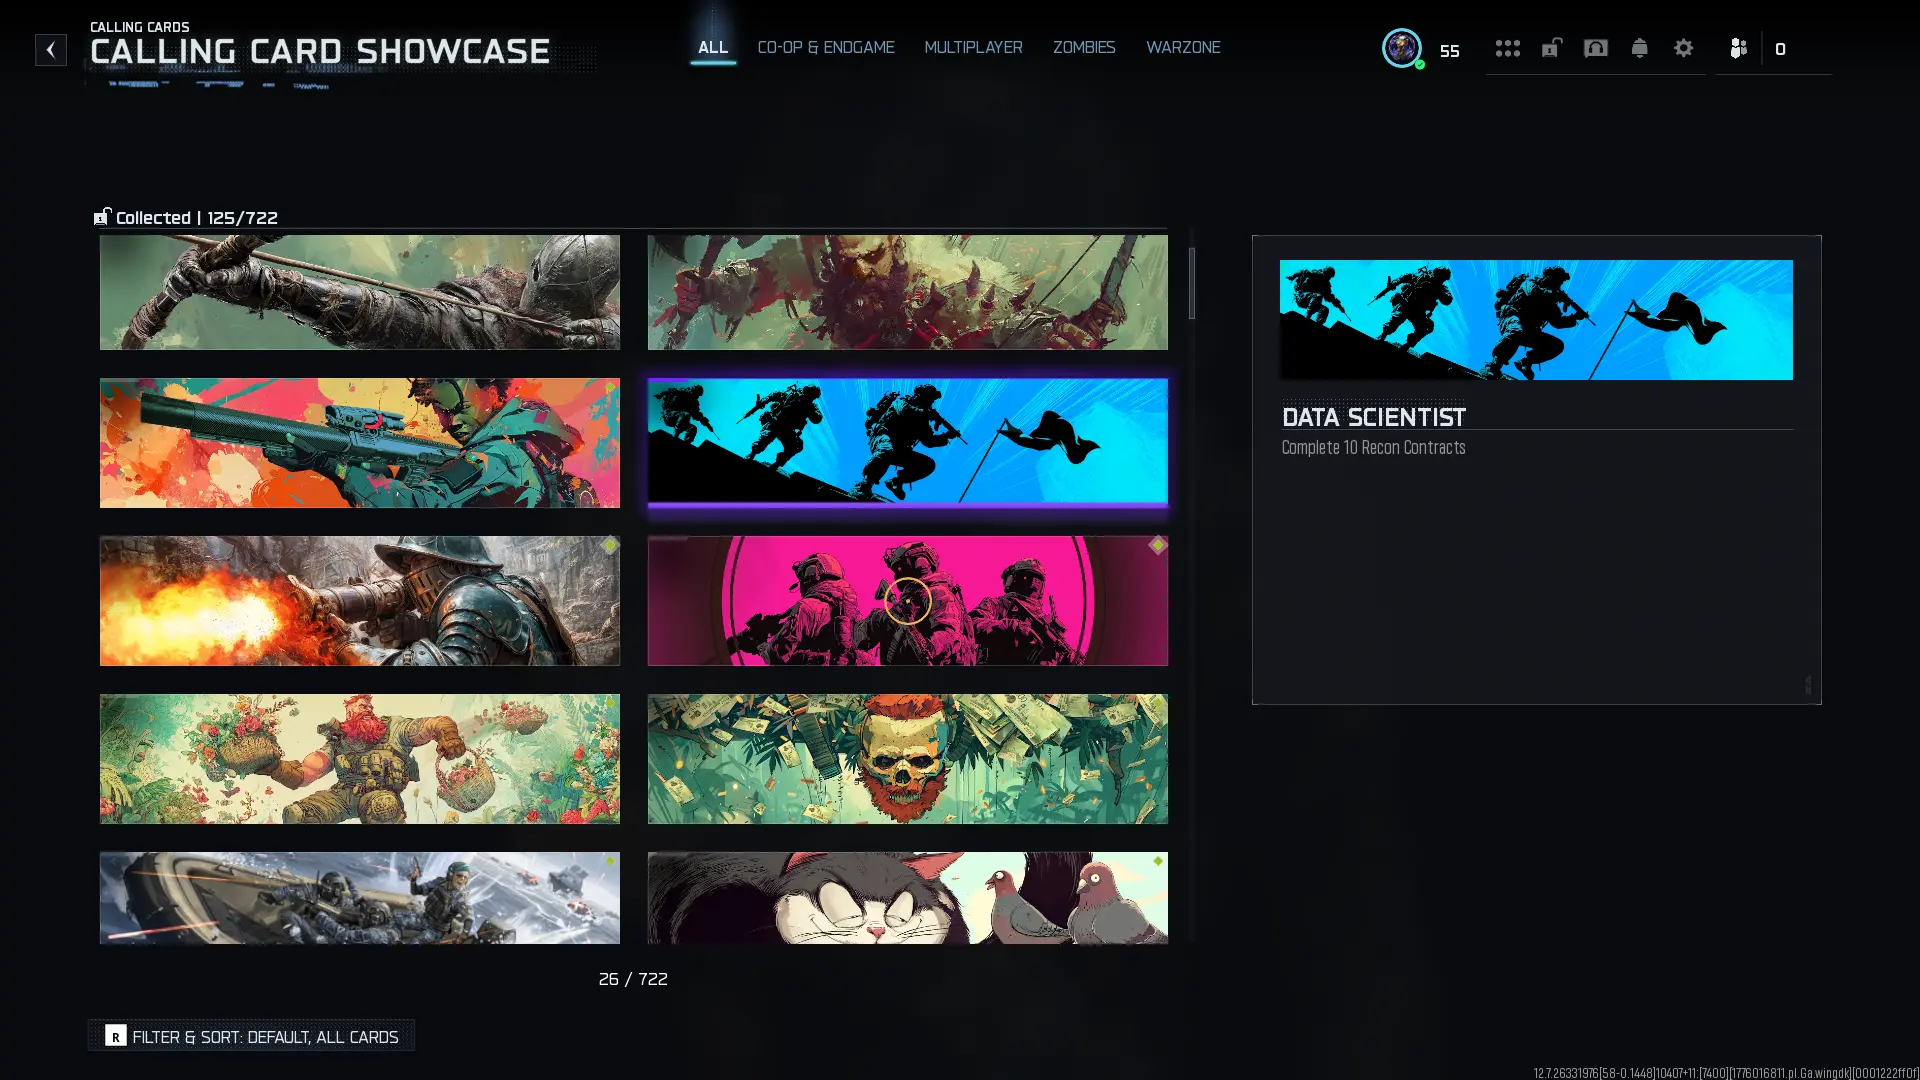
Task: Switch to the ALL tab
Action: click(713, 47)
